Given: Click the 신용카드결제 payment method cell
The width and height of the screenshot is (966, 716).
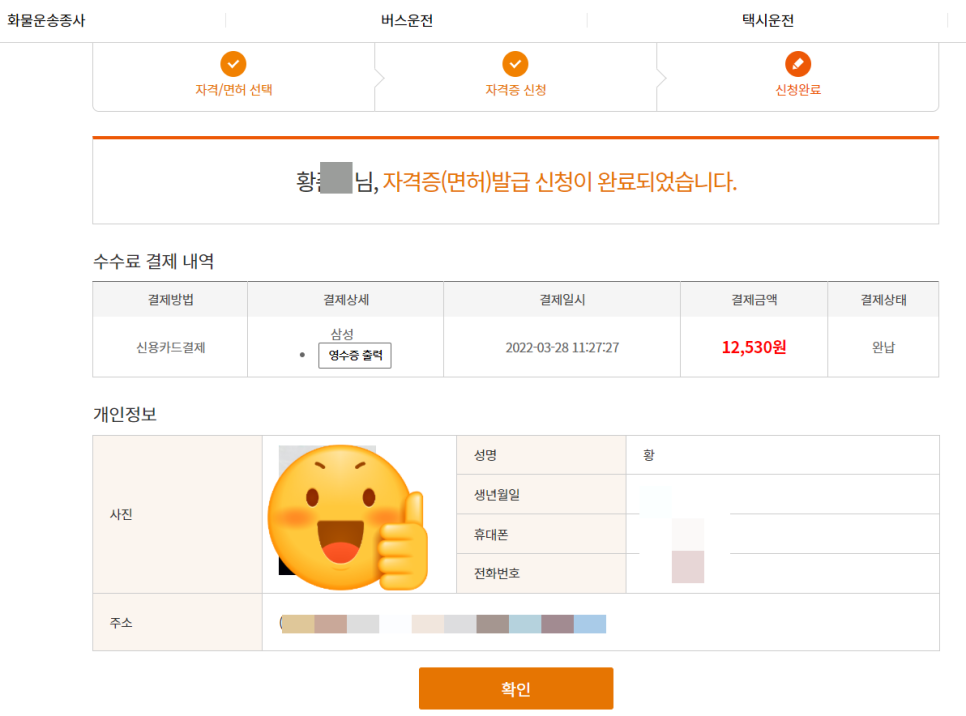Looking at the screenshot, I should [171, 348].
